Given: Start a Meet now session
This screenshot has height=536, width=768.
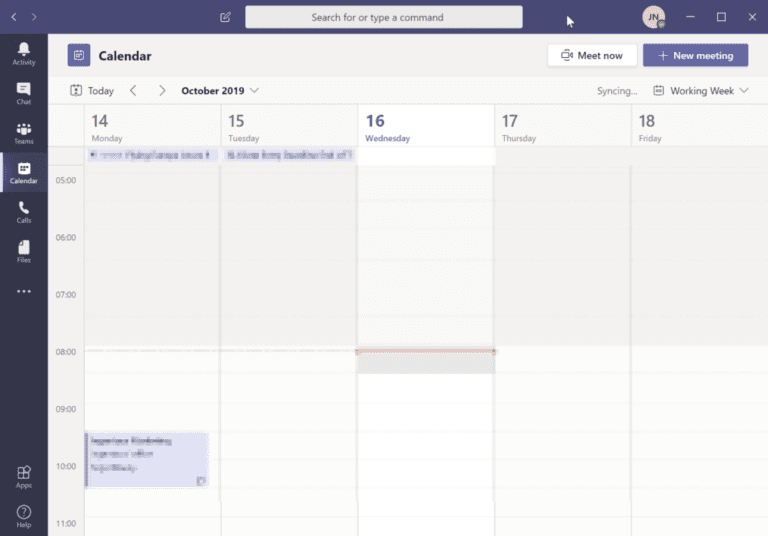Looking at the screenshot, I should [x=592, y=55].
